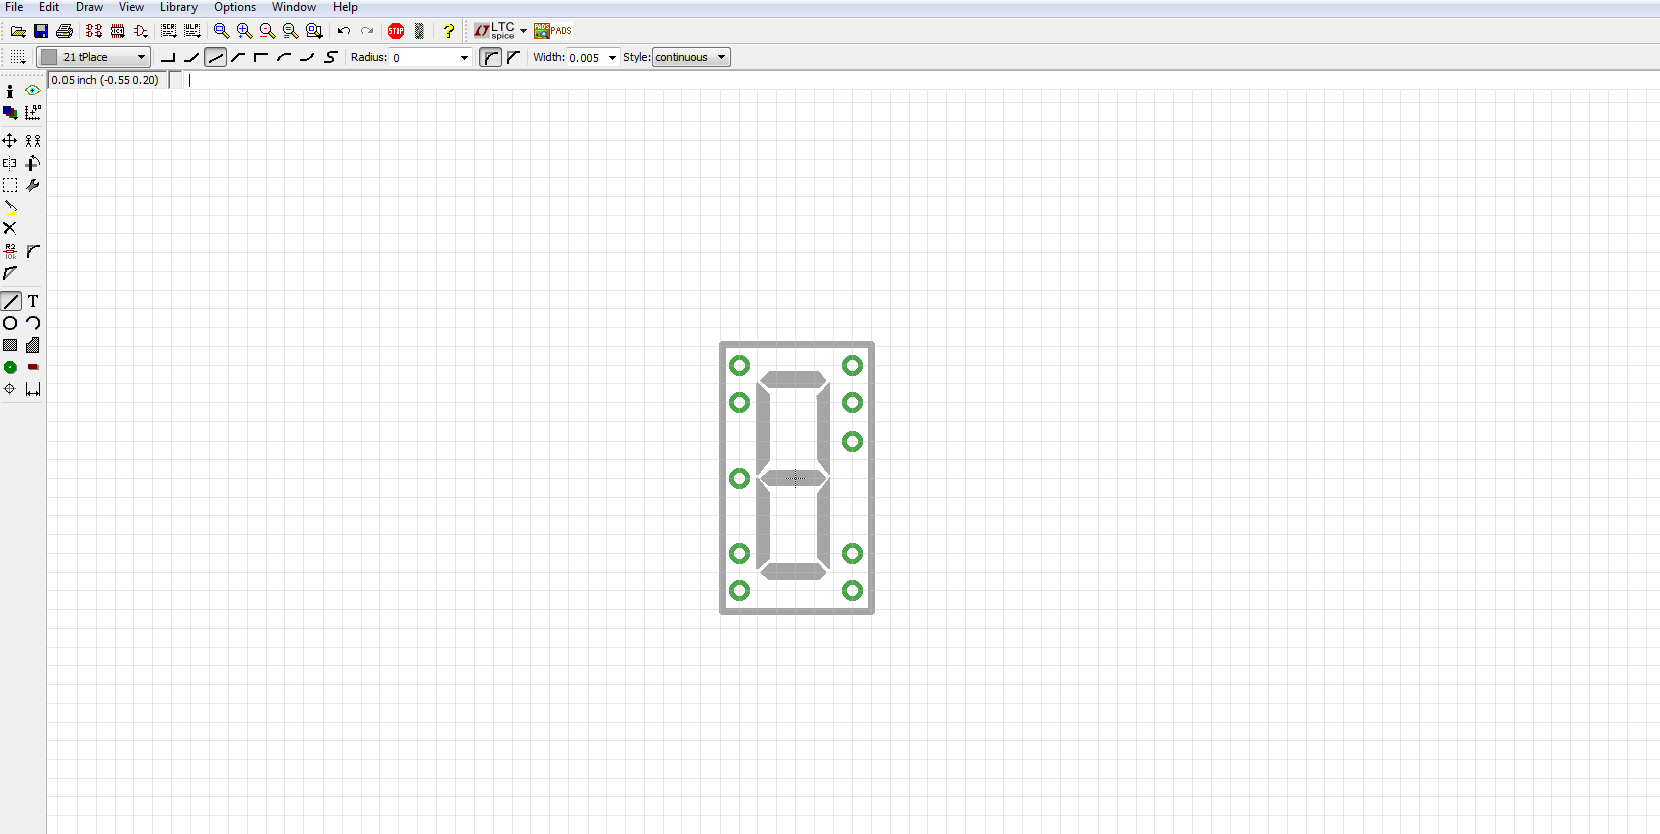Open the grid settings icon
Viewport: 1660px width, 834px height.
[18, 57]
